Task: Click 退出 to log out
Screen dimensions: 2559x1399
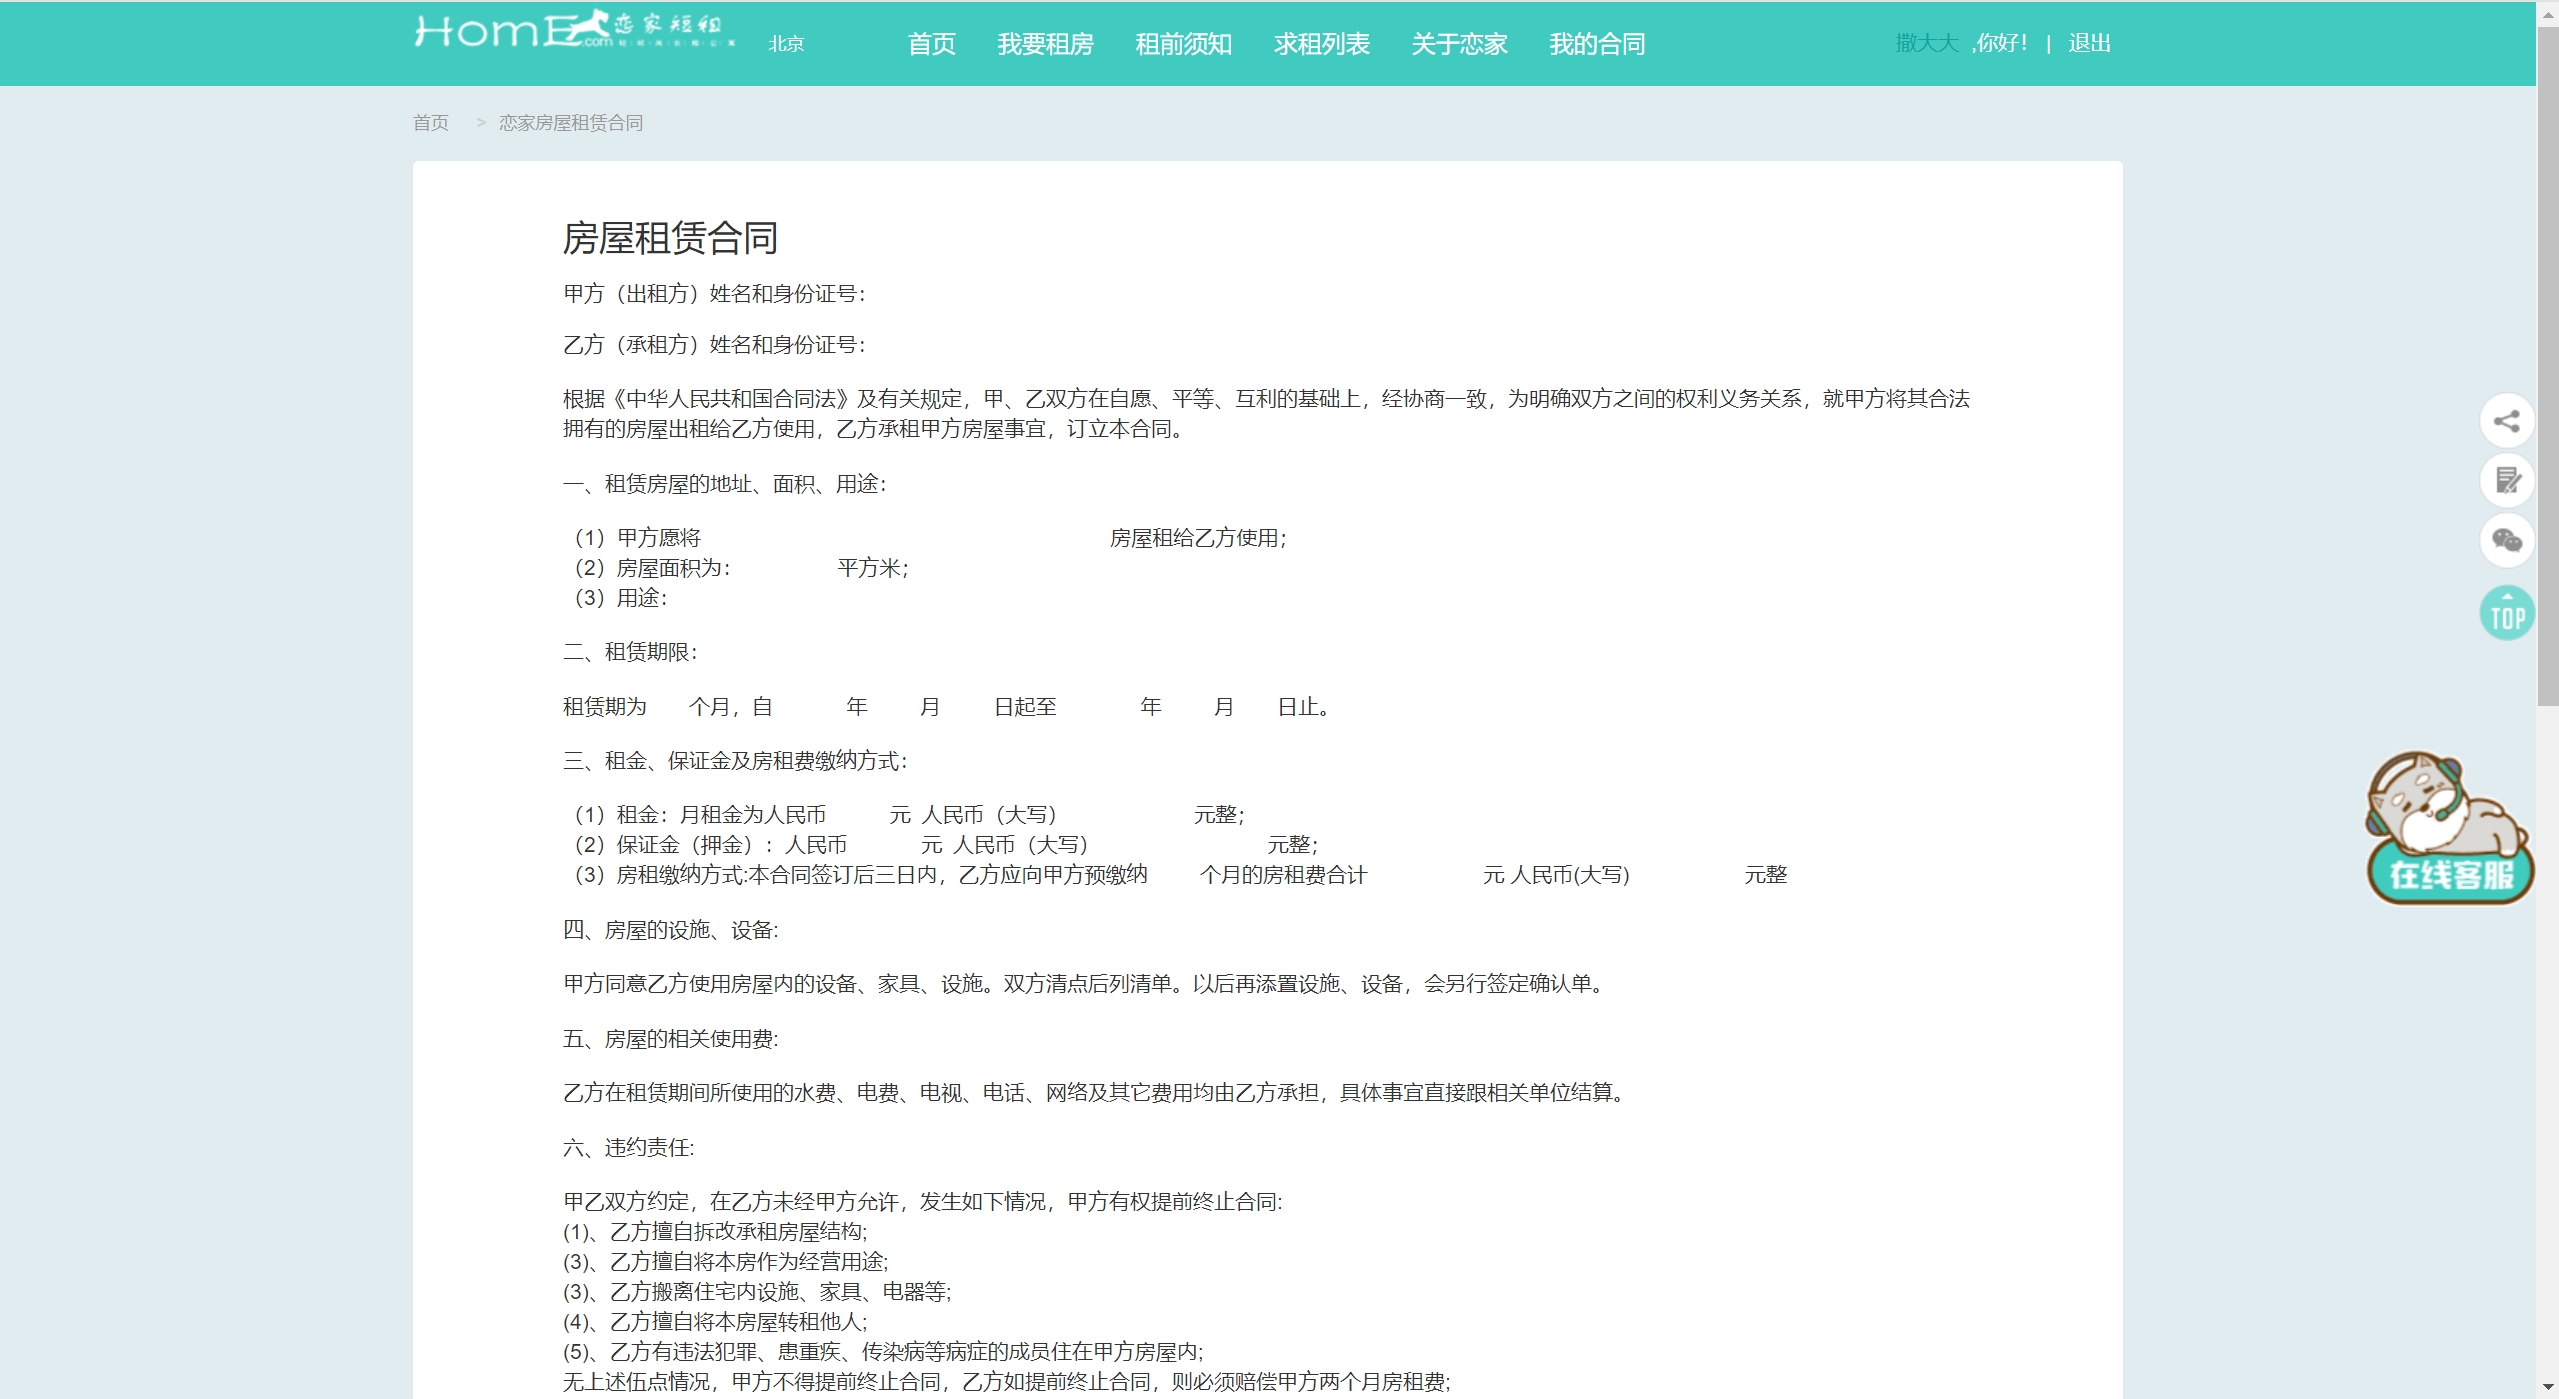Action: [2089, 43]
